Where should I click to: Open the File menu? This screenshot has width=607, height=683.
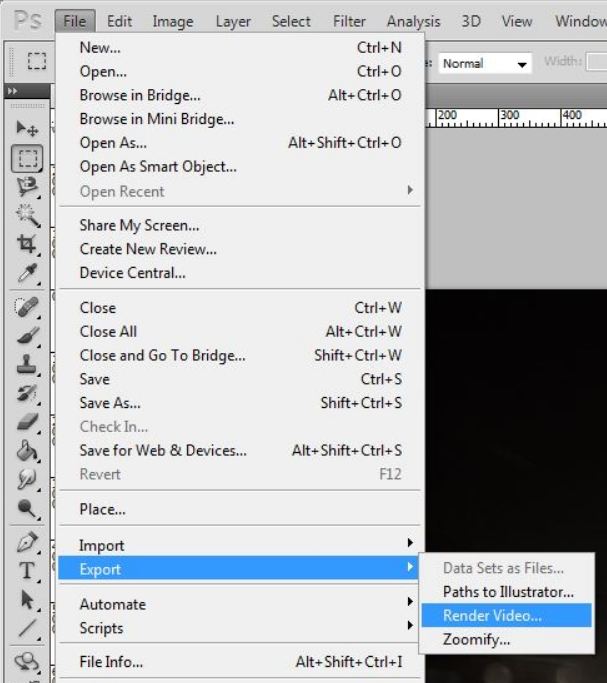pyautogui.click(x=75, y=21)
